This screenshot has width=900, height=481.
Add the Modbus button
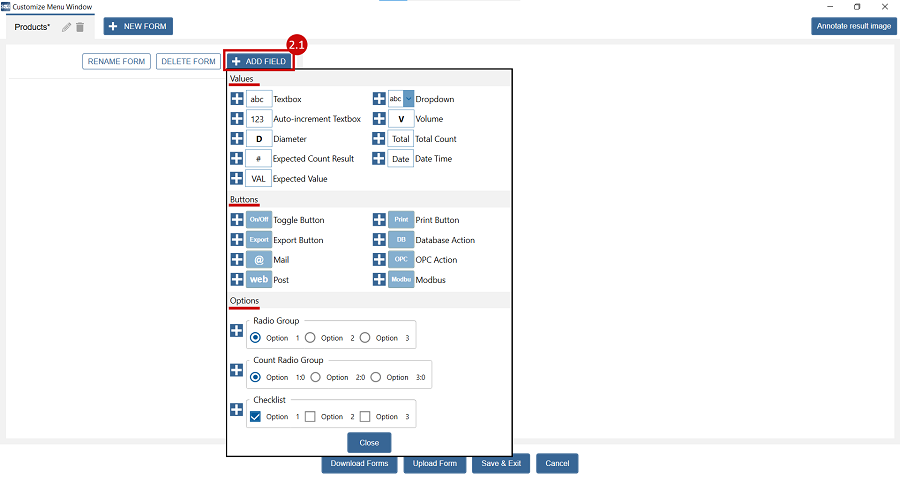379,280
